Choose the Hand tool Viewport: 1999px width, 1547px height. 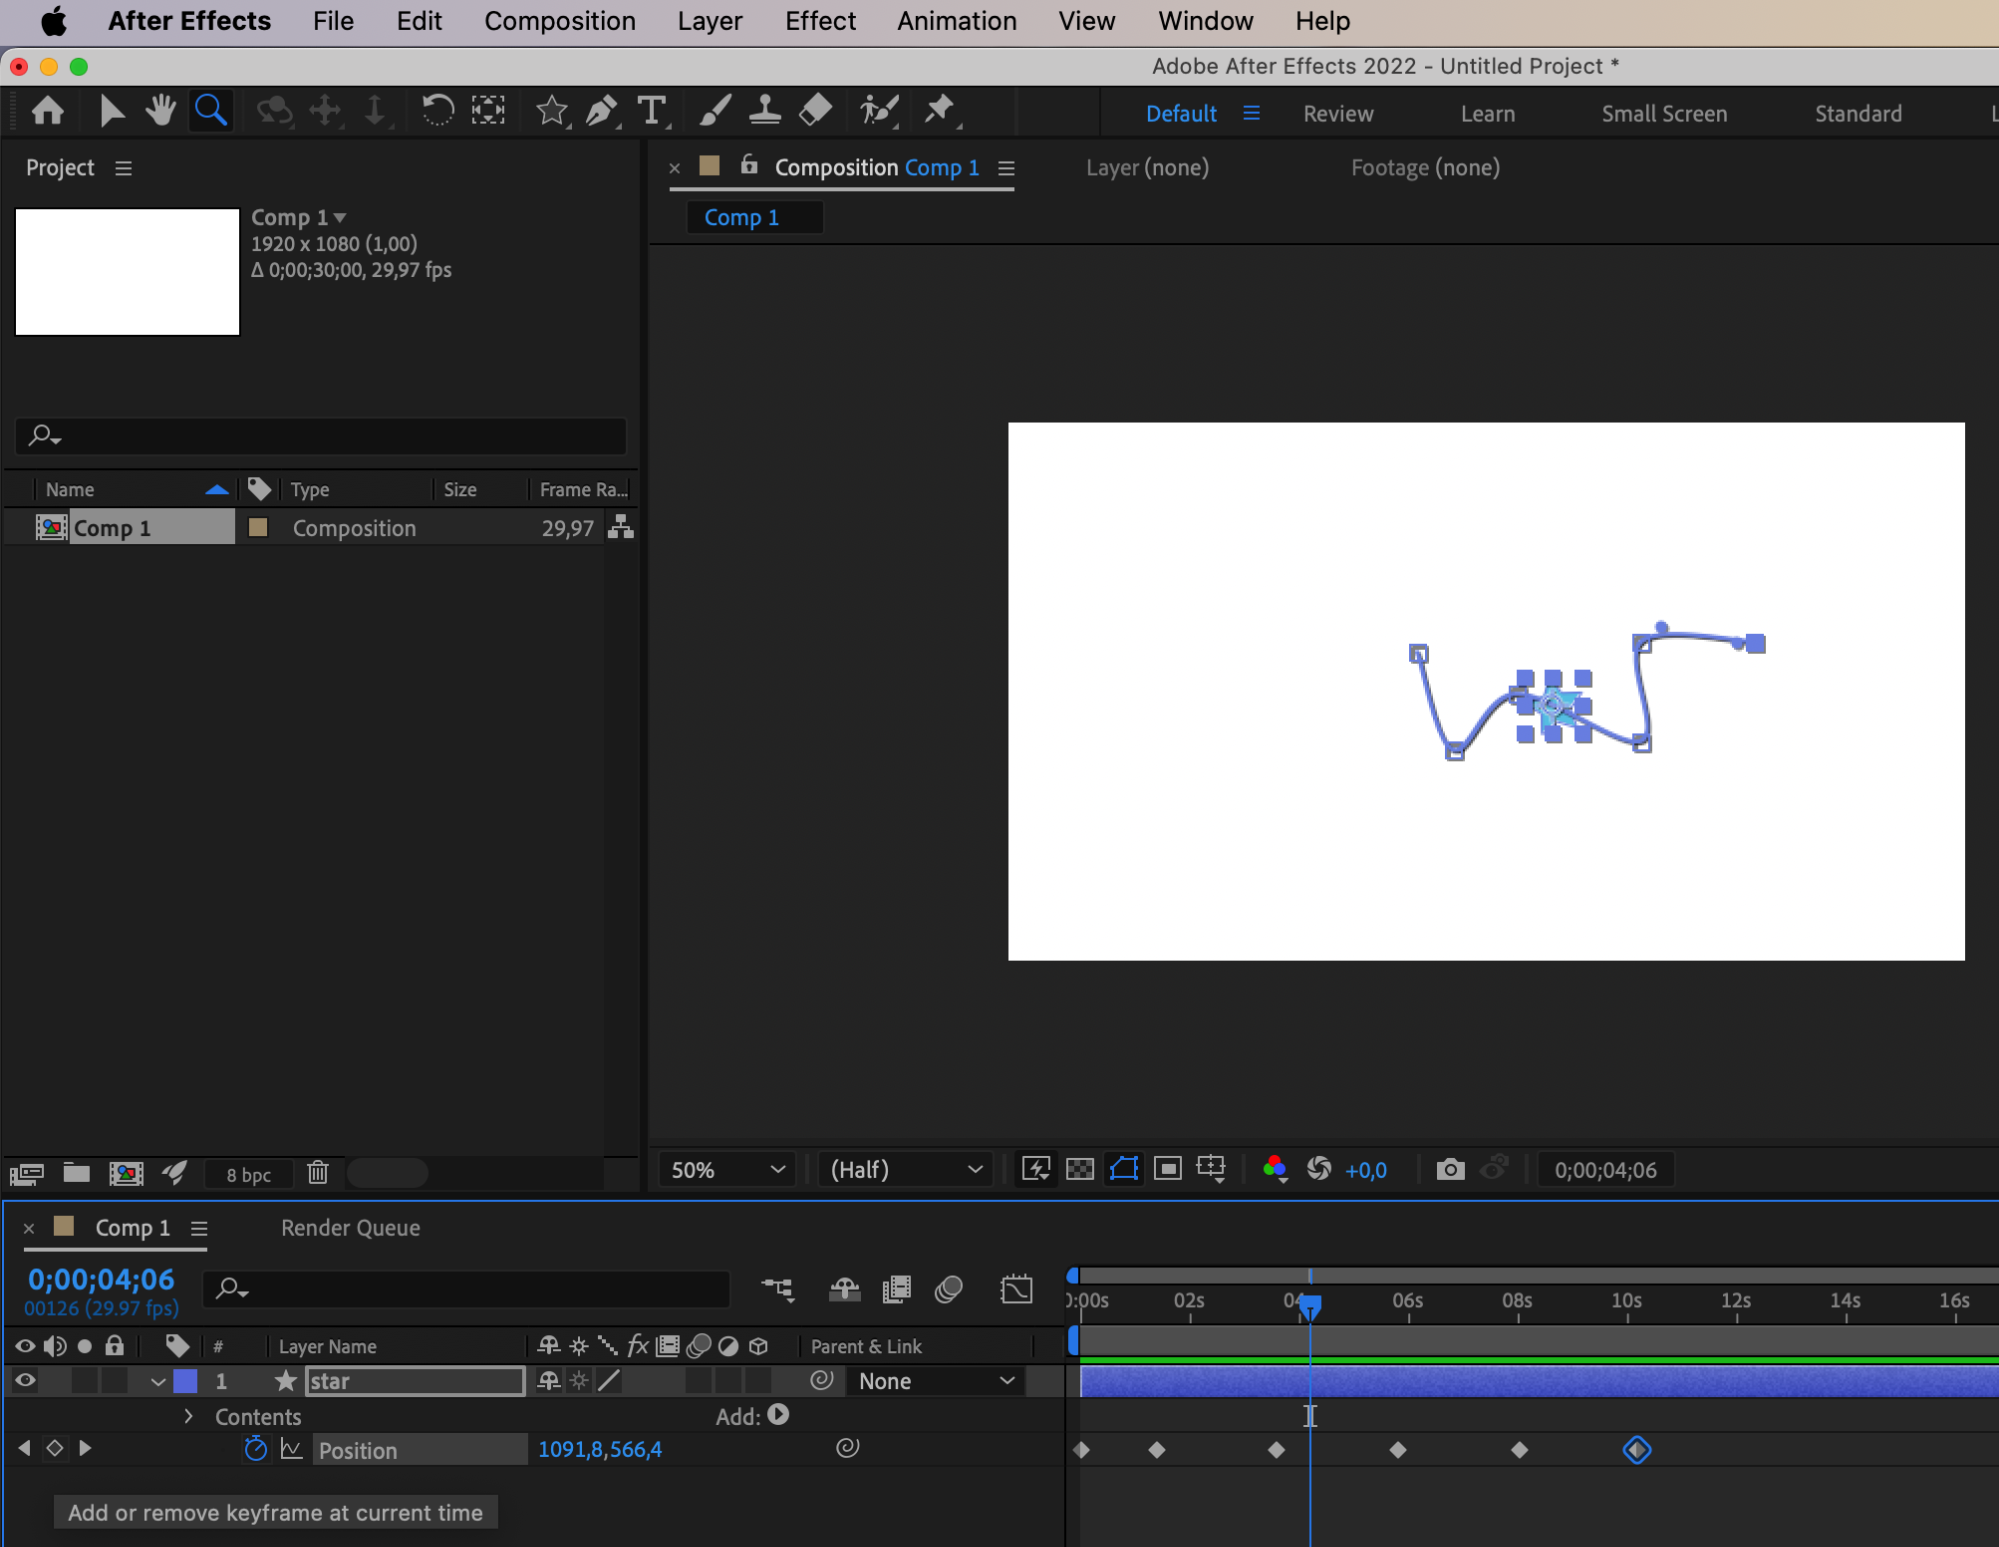[160, 110]
